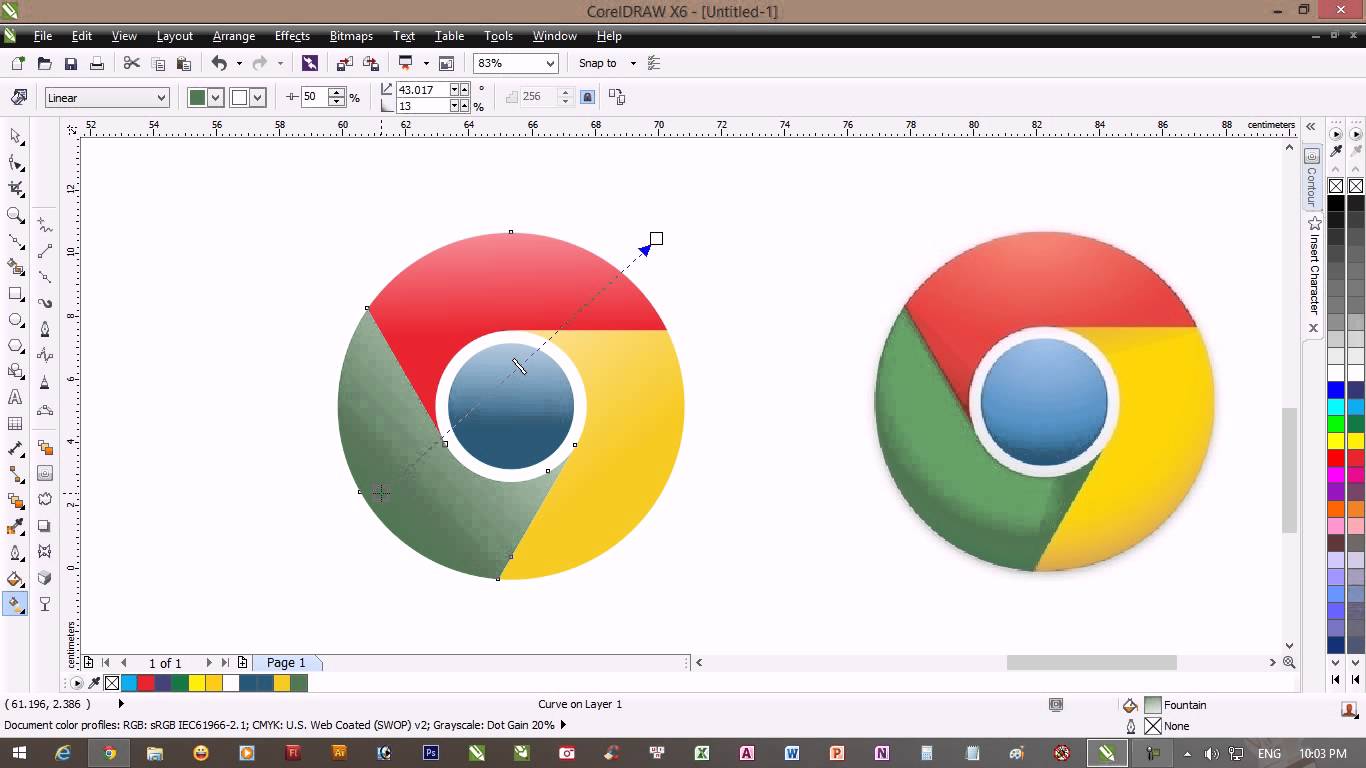Open the fill color picker dropdown

217,97
